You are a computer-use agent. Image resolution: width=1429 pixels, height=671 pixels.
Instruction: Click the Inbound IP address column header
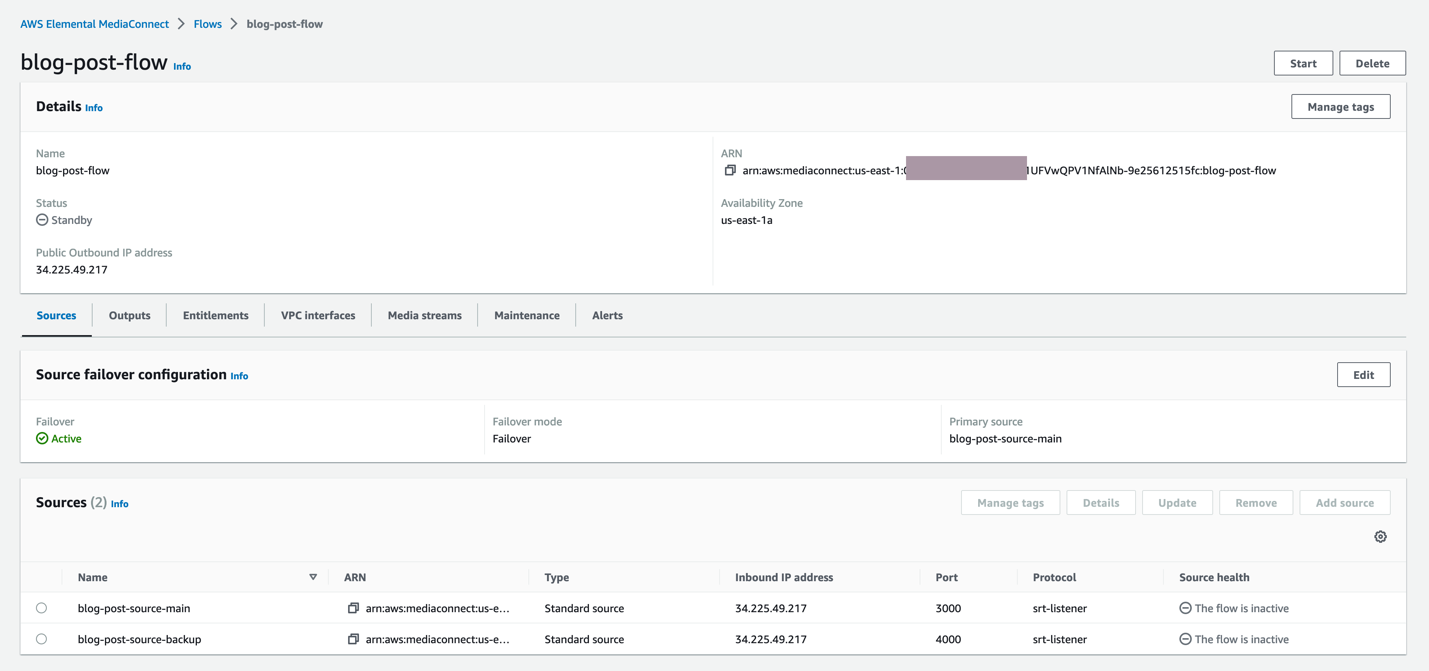coord(784,577)
